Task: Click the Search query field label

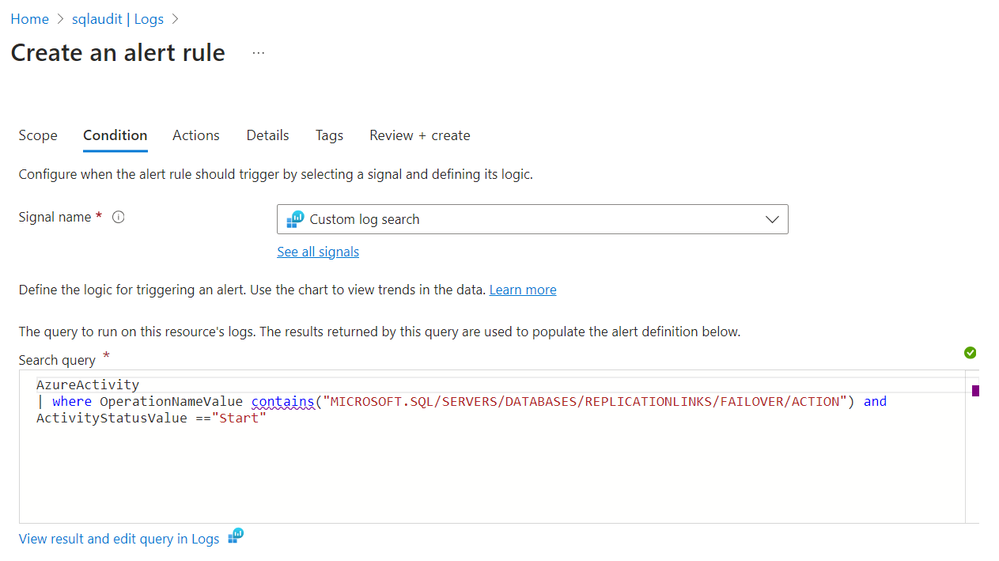Action: coord(57,360)
